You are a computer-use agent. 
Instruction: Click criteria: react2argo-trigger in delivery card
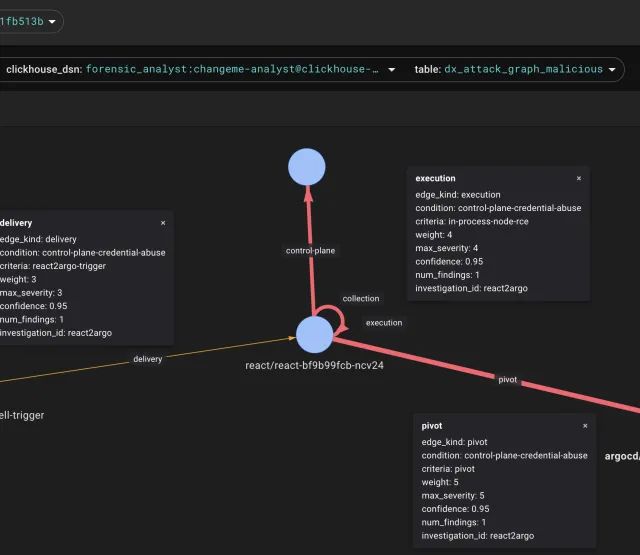(53, 266)
